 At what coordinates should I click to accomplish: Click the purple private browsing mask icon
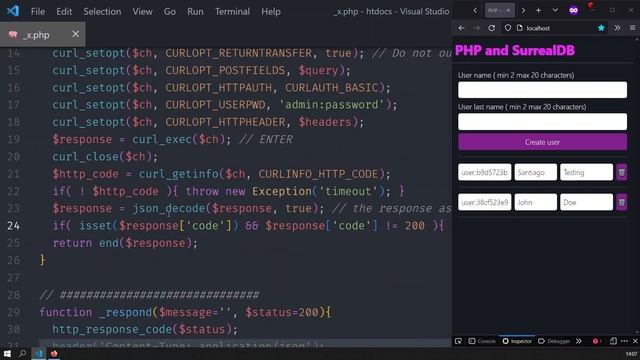click(x=573, y=11)
